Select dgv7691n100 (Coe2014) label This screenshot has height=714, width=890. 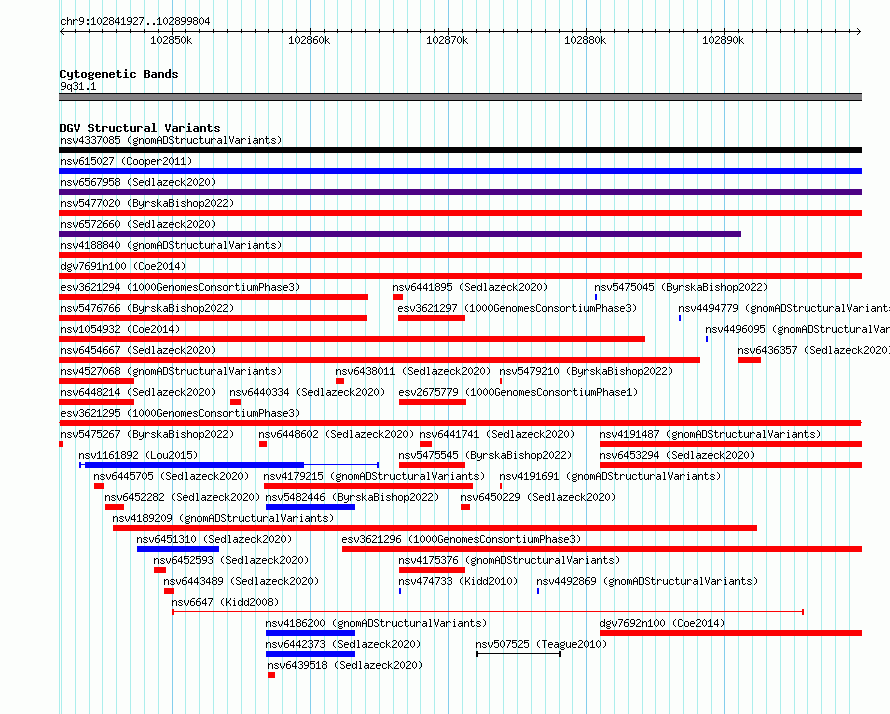[123, 266]
